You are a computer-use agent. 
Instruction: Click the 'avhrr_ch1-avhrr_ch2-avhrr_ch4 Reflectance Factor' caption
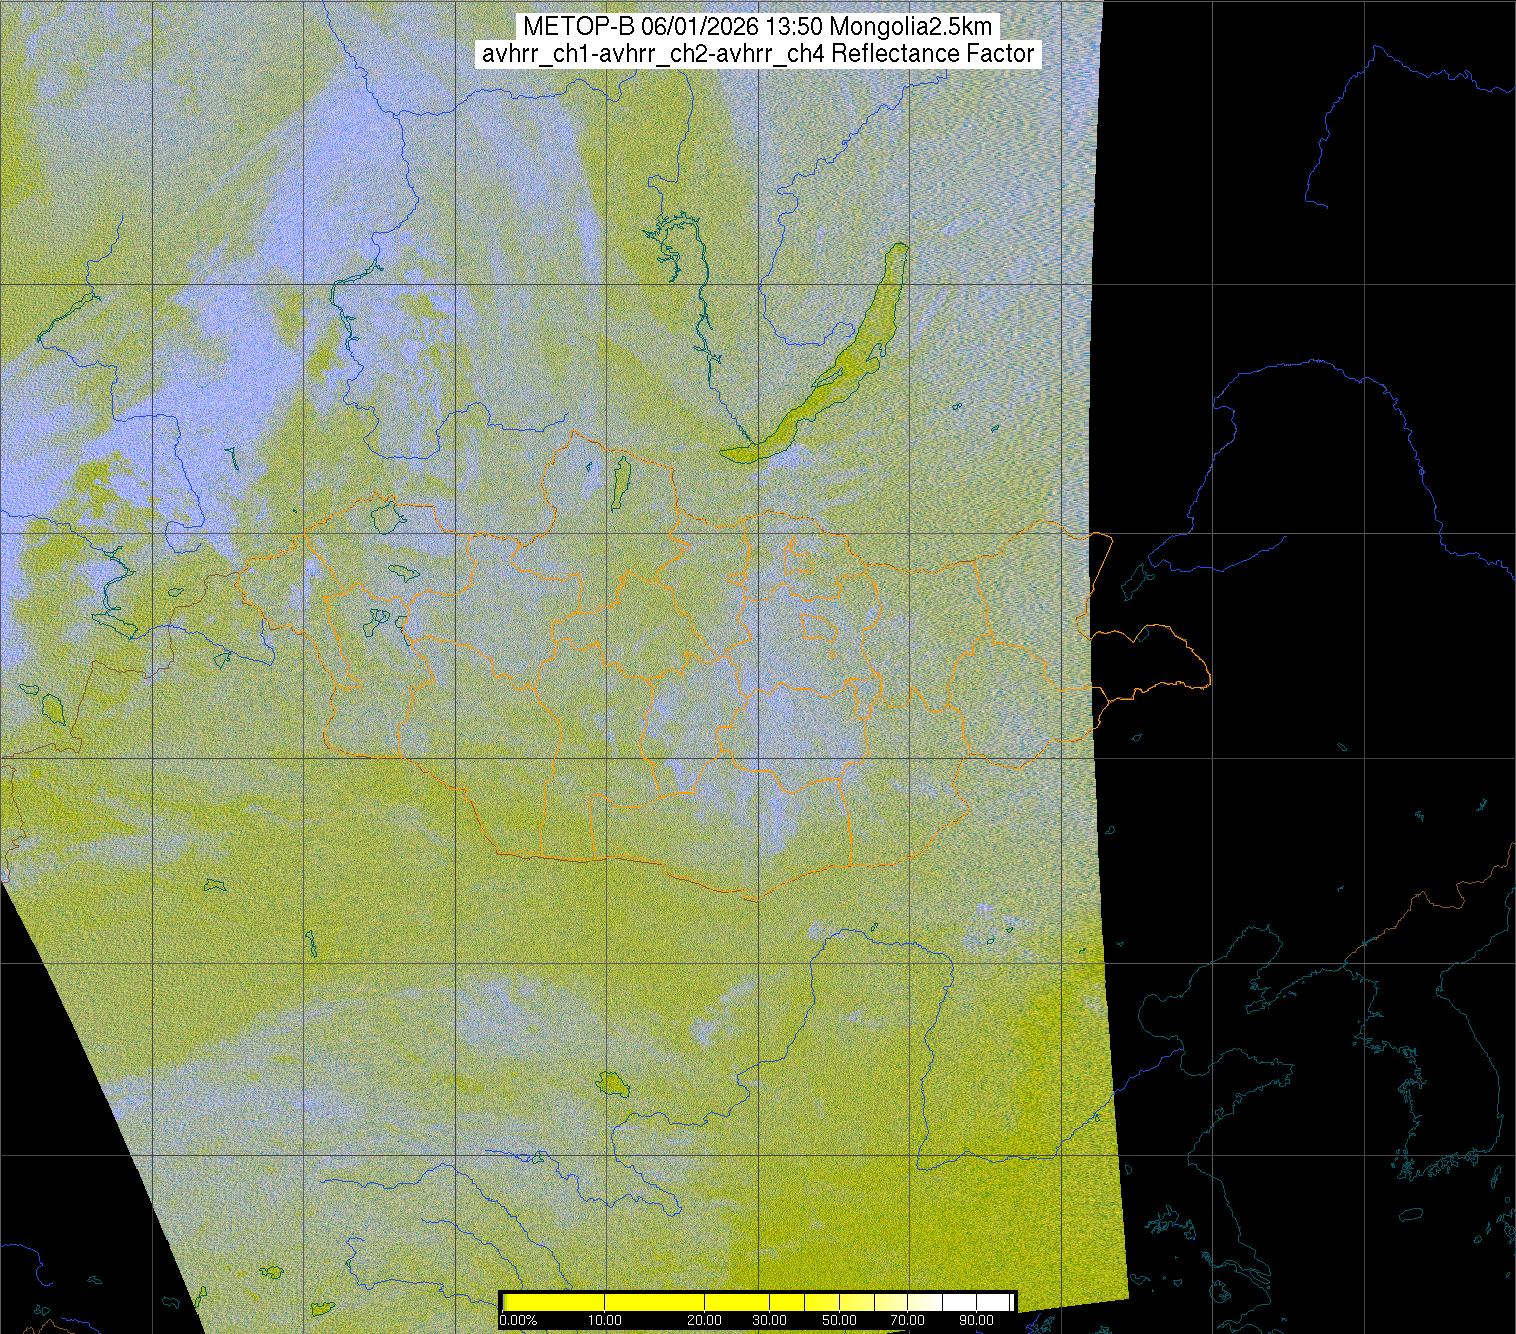point(758,54)
